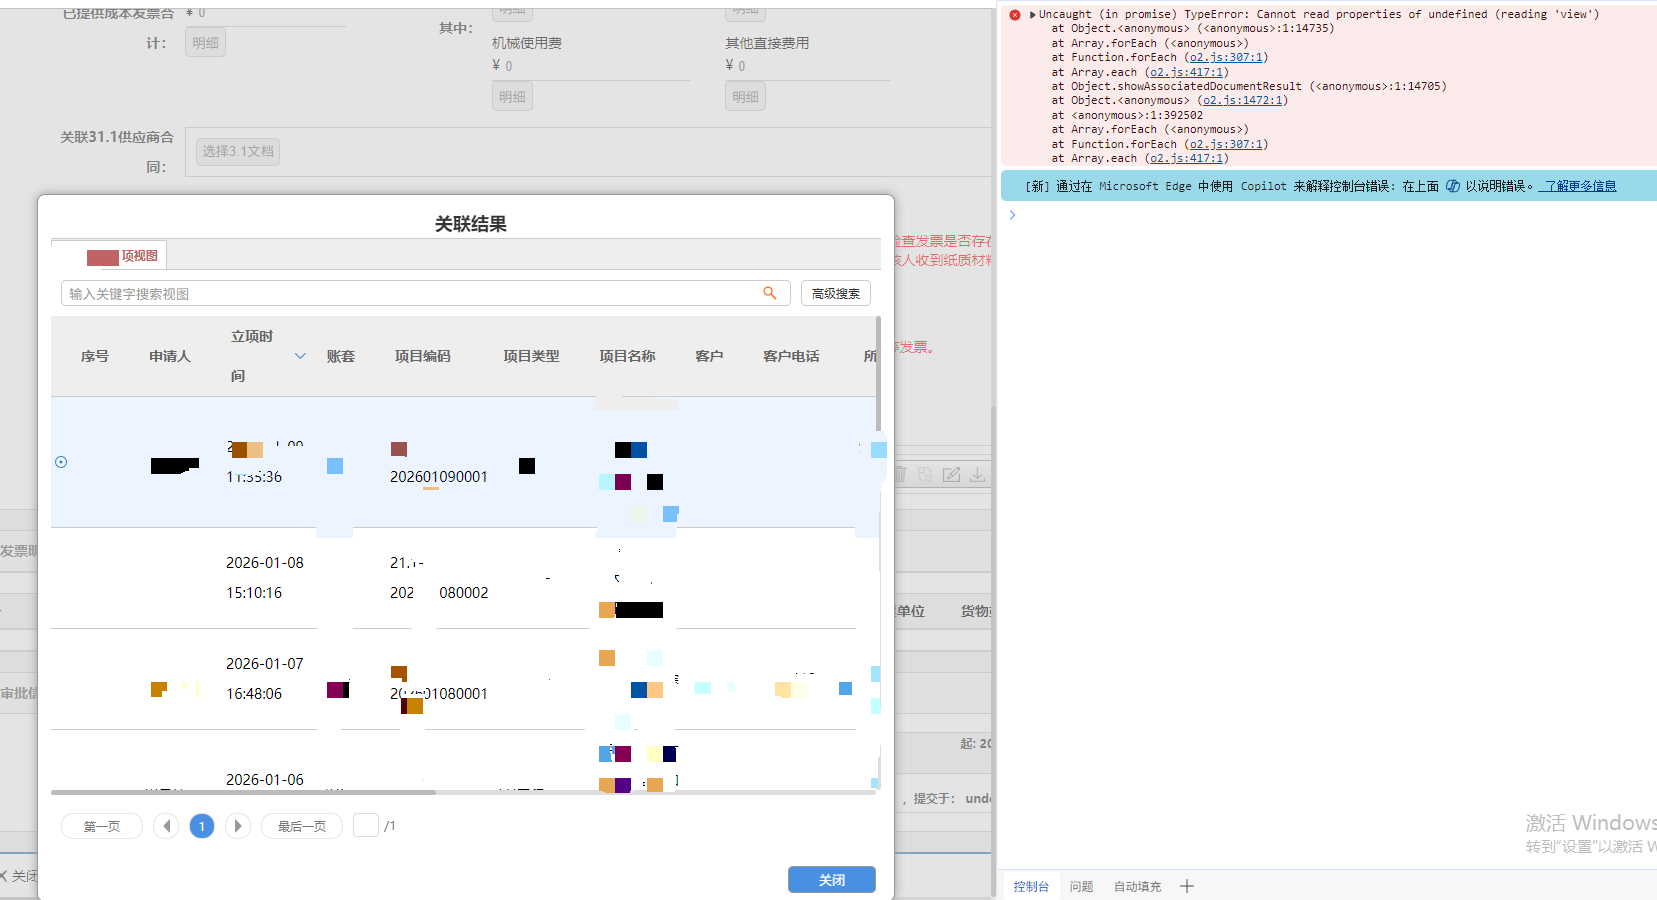Click the 选择3.1文档 button
1657x900 pixels.
pyautogui.click(x=238, y=151)
